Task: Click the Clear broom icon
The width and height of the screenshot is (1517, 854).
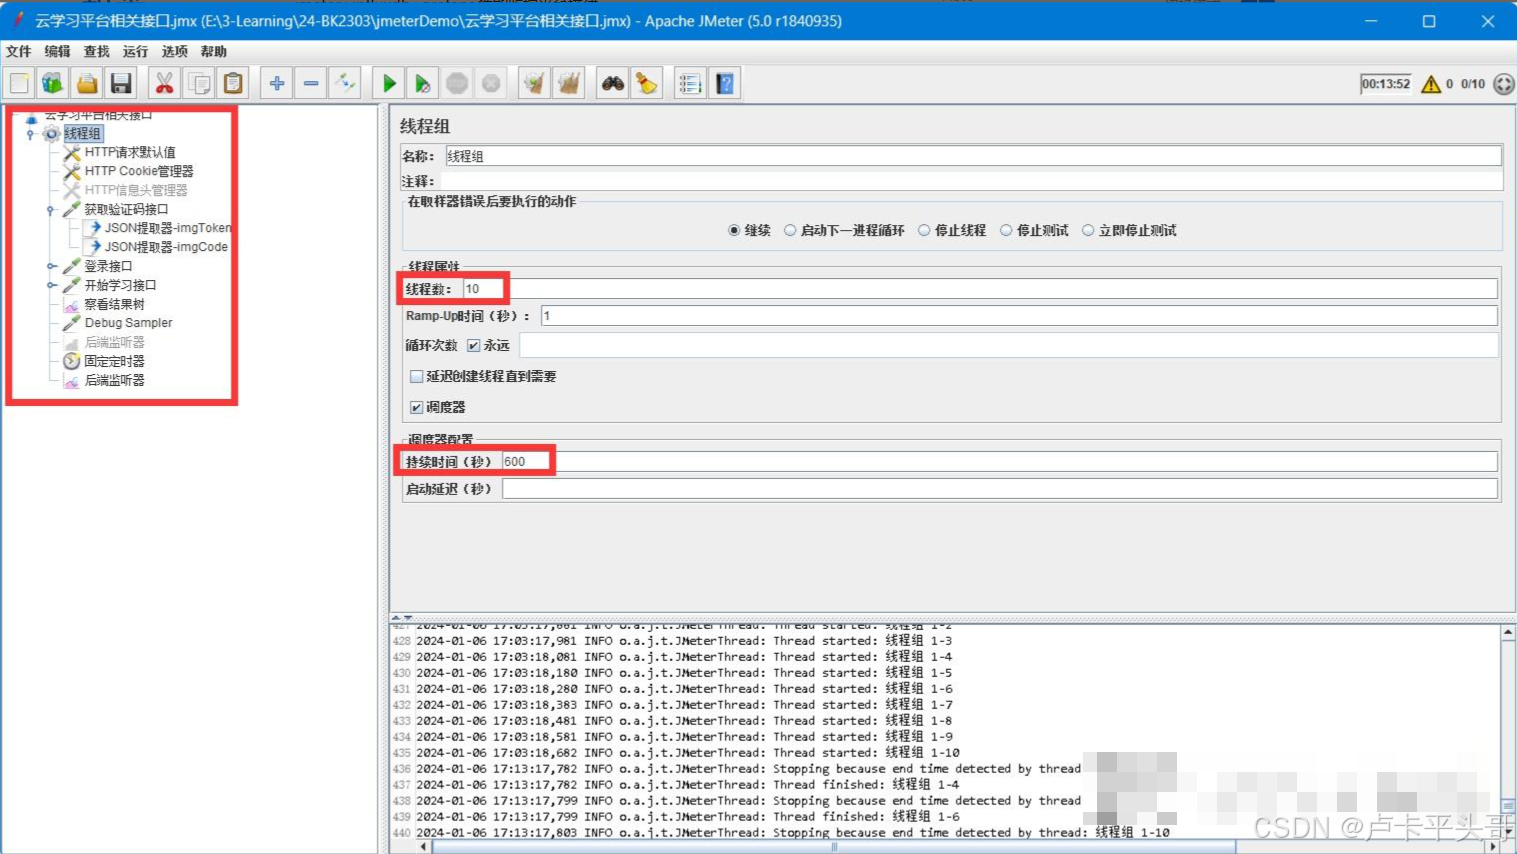Action: (x=535, y=83)
